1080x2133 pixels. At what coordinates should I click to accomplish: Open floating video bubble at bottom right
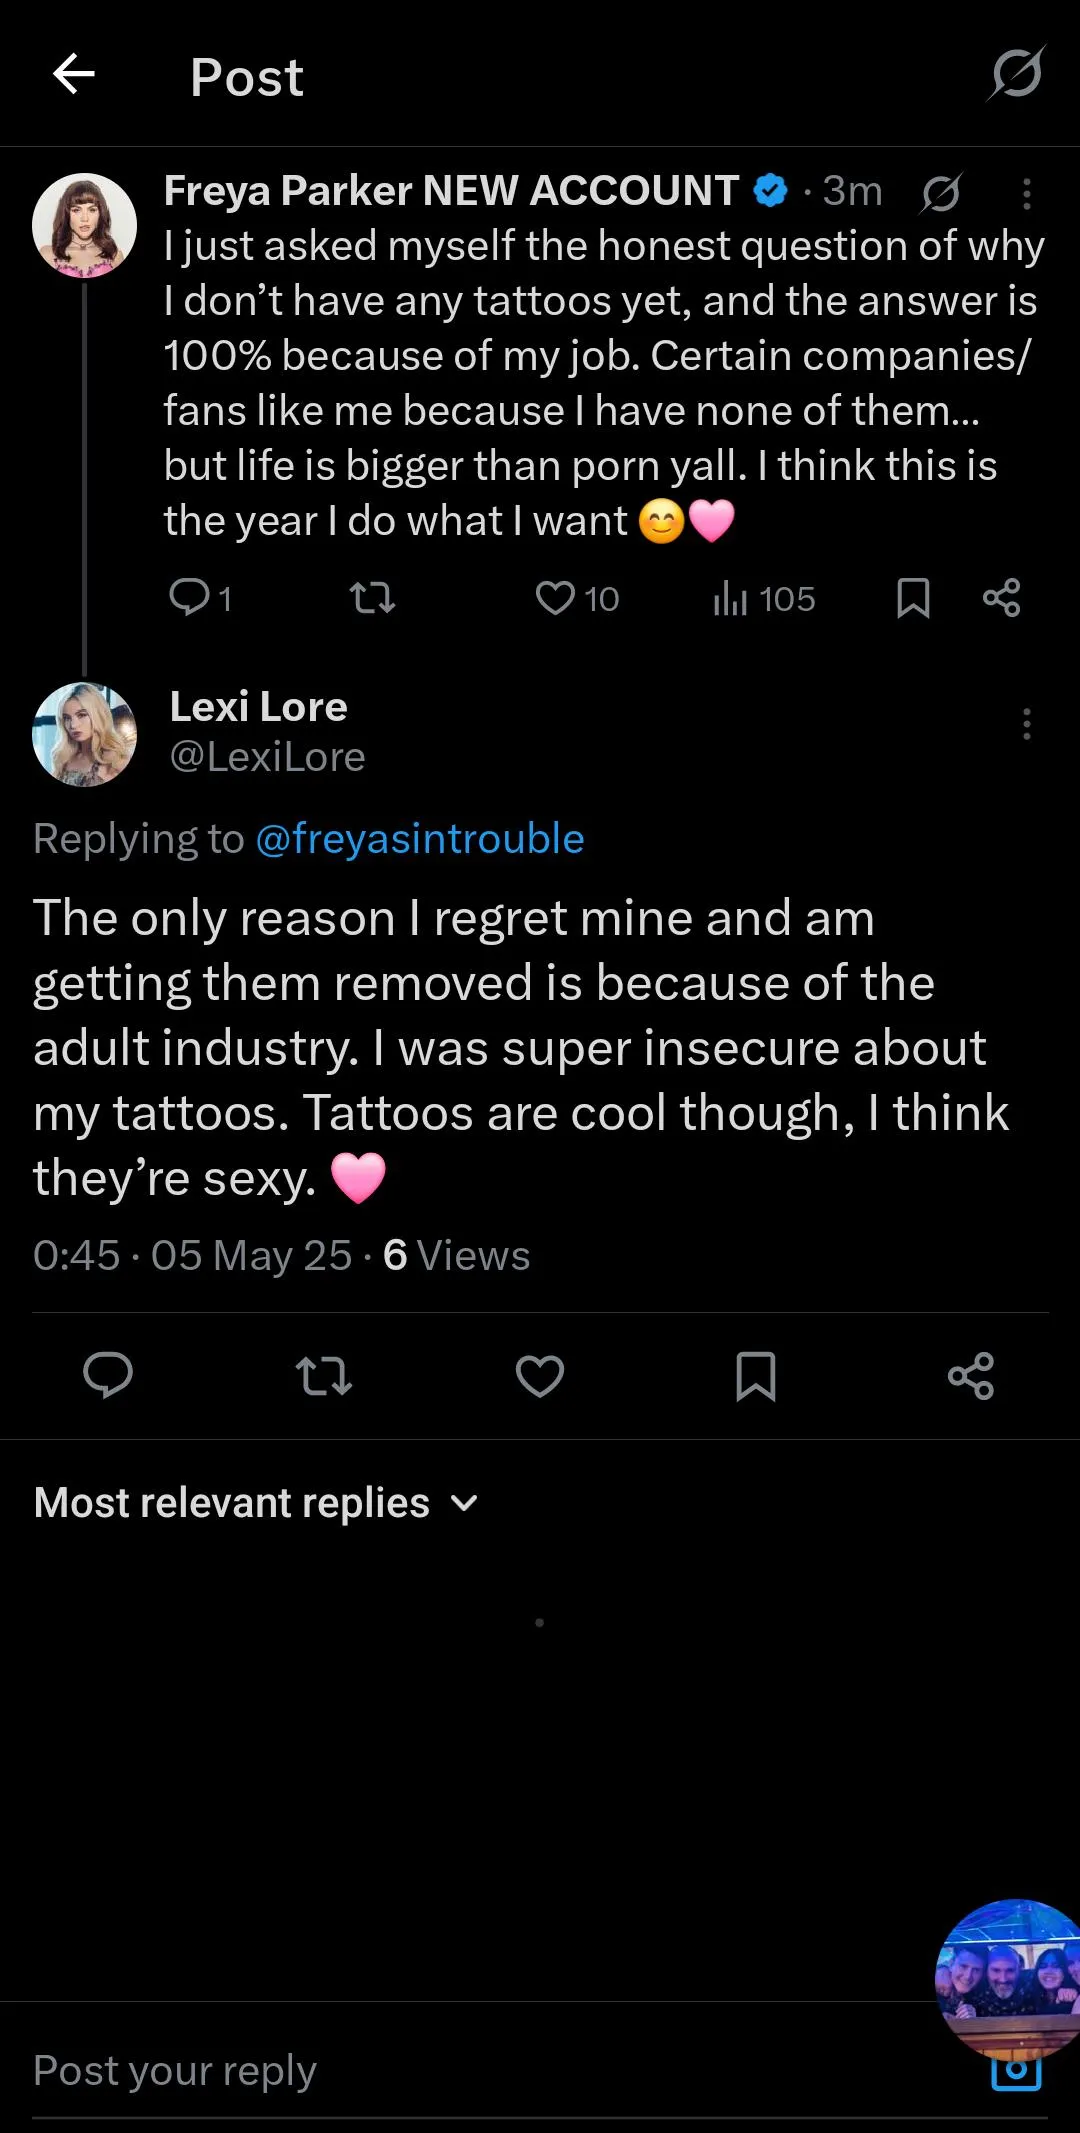(x=1010, y=1975)
